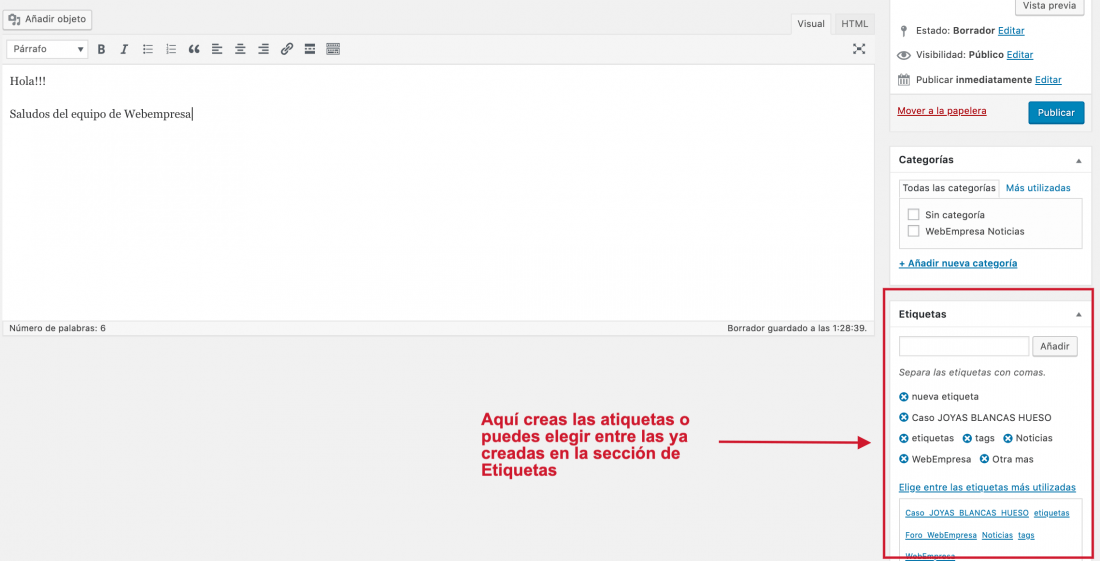Click the 'Número de palabras: 6' text
This screenshot has width=1100, height=561.
[x=58, y=328]
